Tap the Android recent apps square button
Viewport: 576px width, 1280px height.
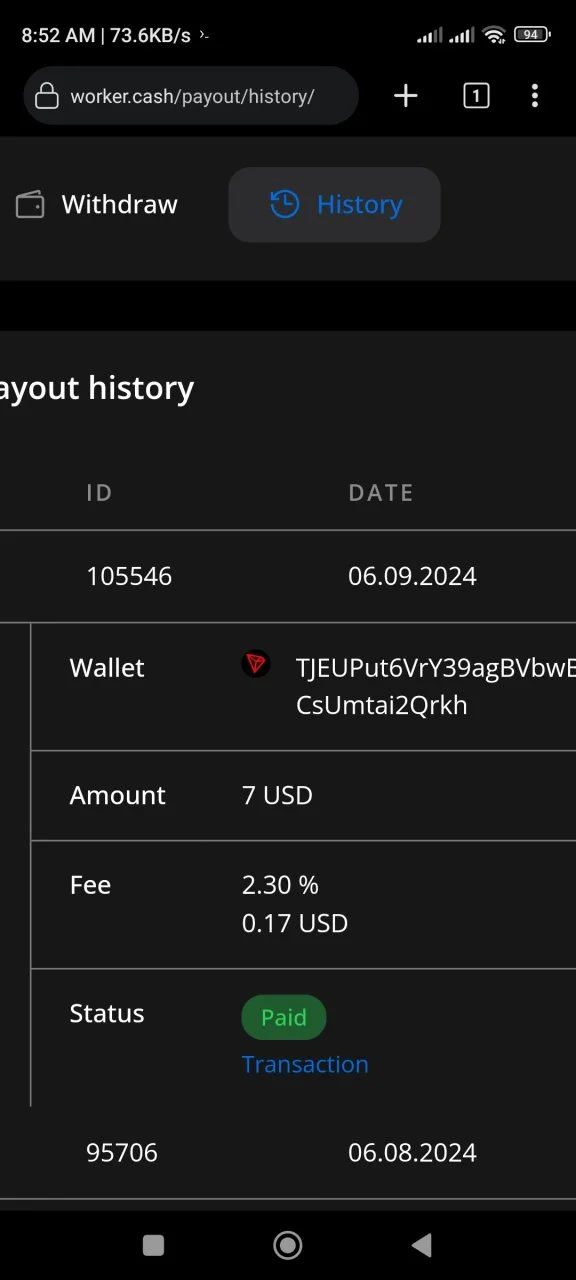point(153,1245)
